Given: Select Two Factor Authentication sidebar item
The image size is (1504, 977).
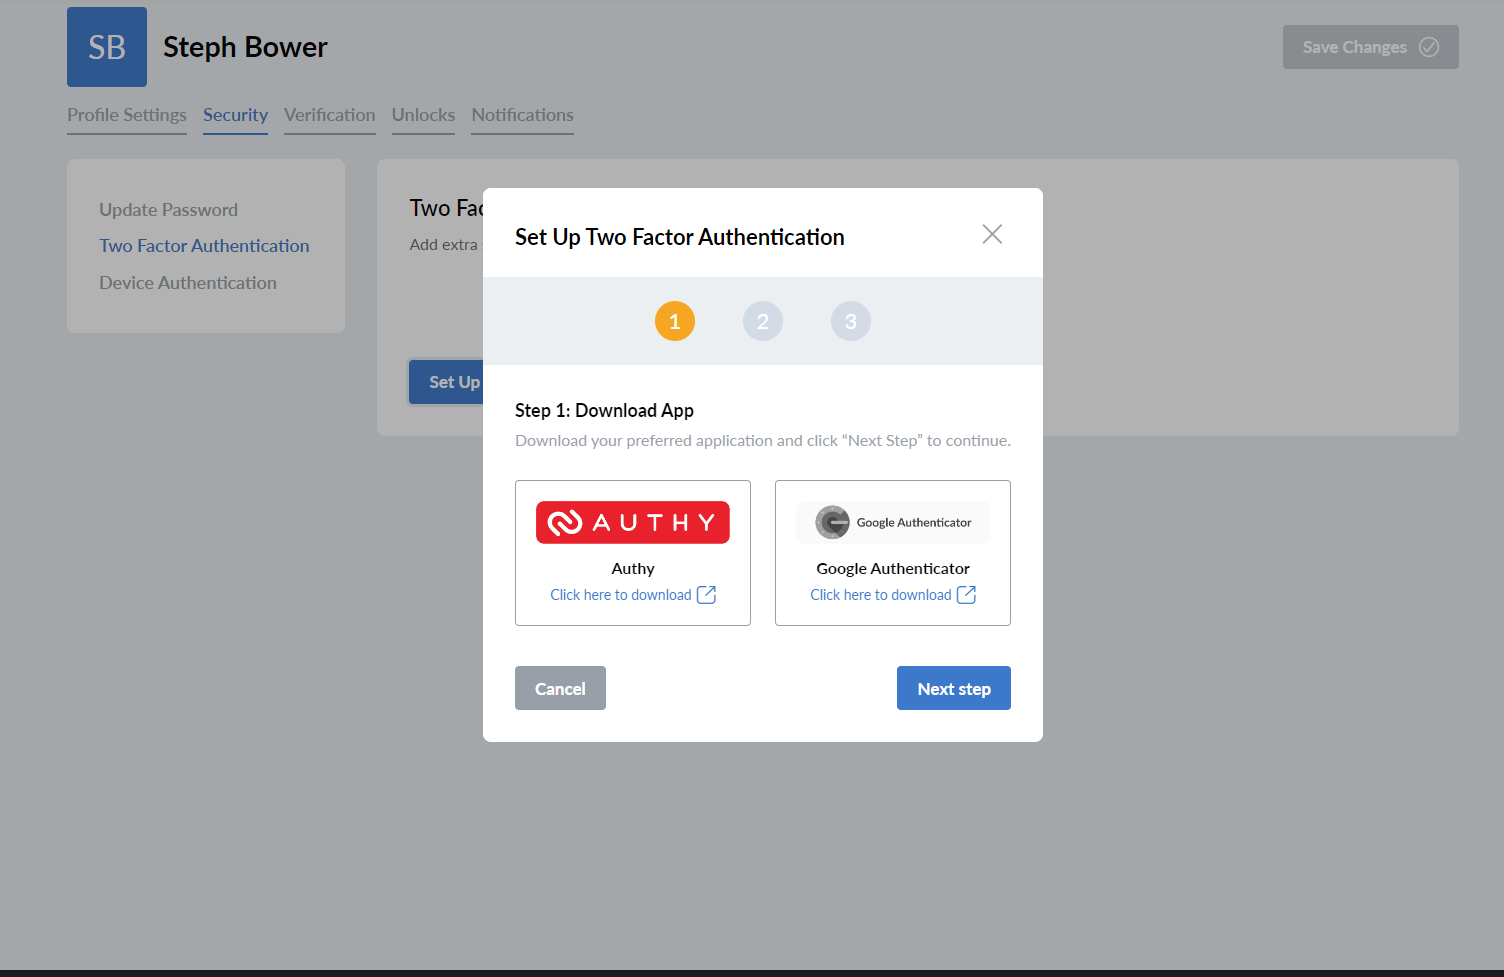Looking at the screenshot, I should tap(204, 246).
